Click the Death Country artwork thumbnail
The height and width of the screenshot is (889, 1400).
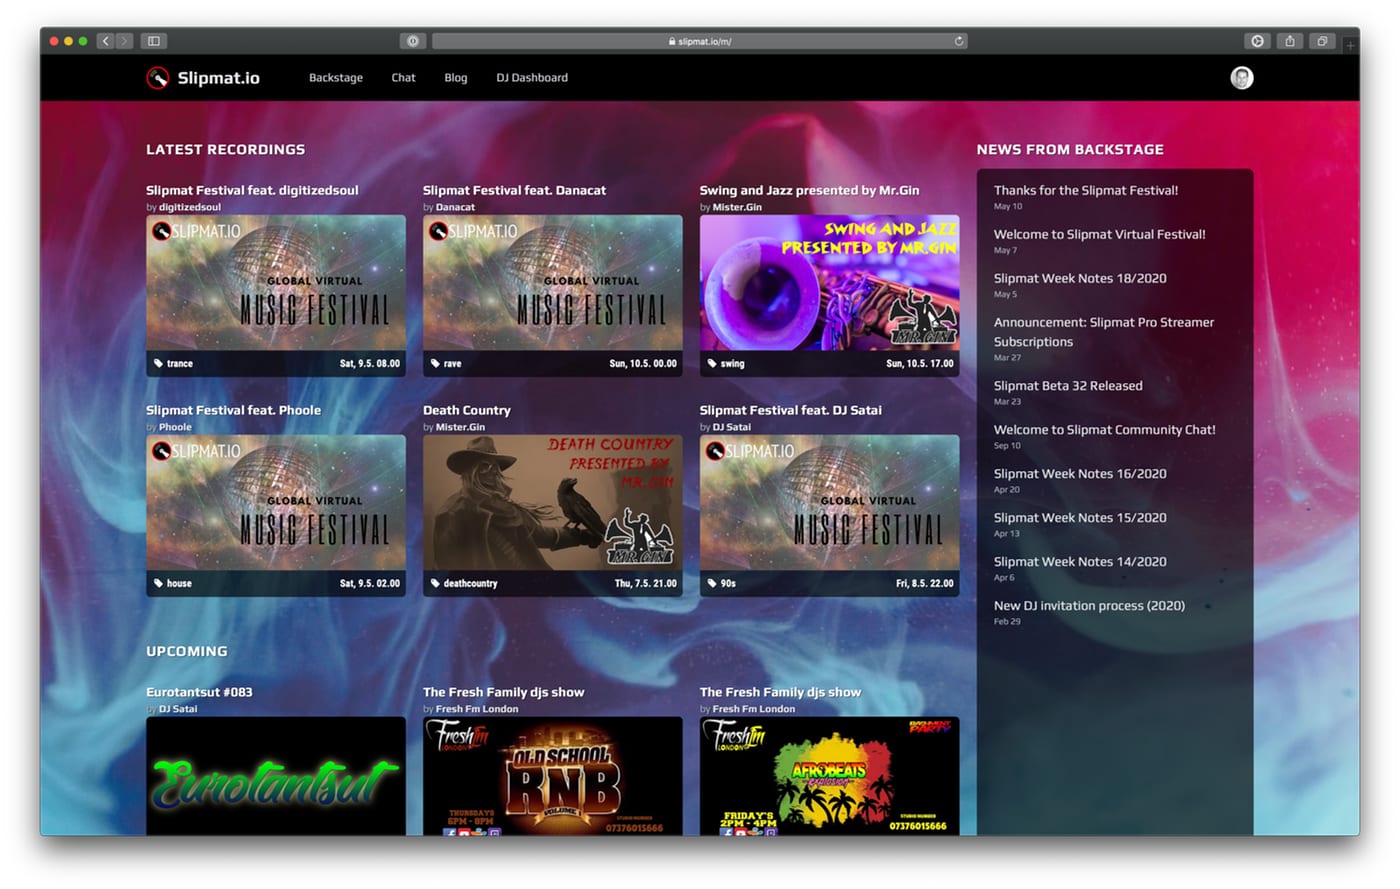(553, 503)
